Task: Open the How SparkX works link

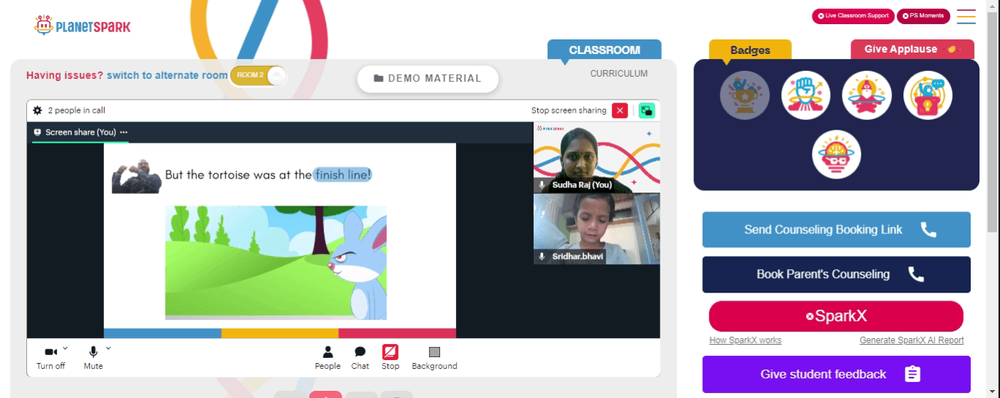Action: point(745,341)
